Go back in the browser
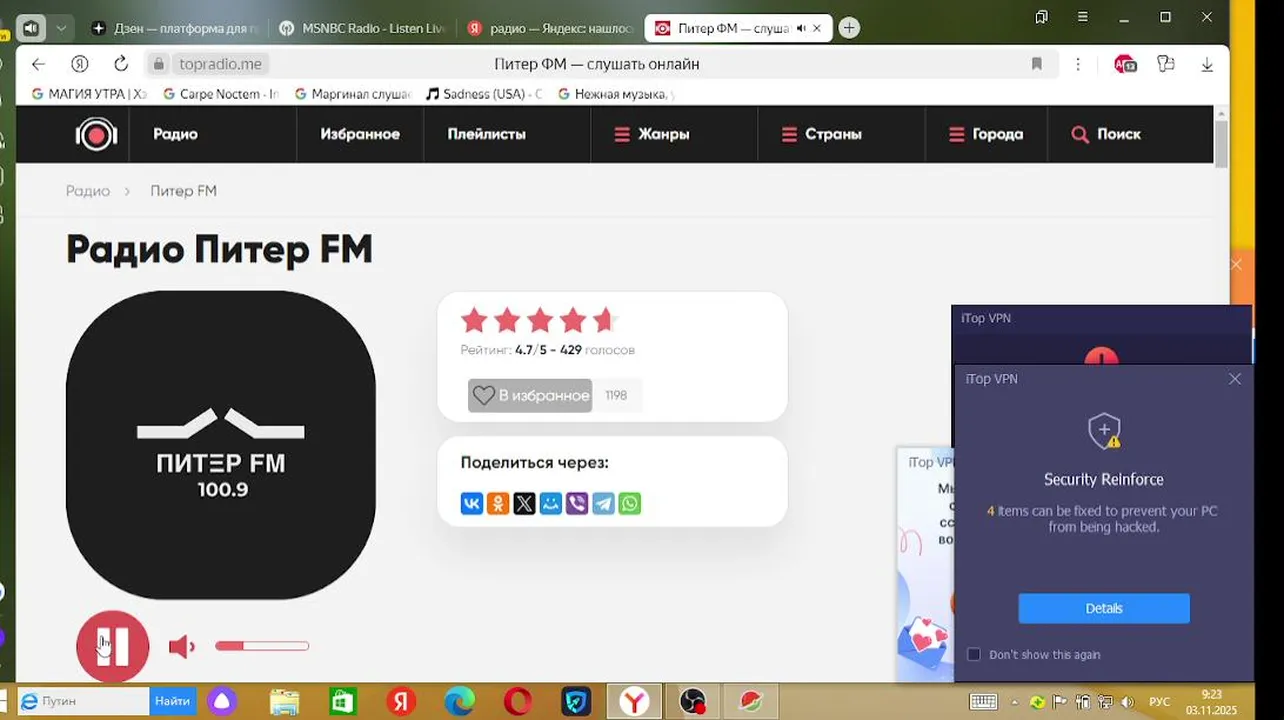The image size is (1284, 720). tap(38, 64)
